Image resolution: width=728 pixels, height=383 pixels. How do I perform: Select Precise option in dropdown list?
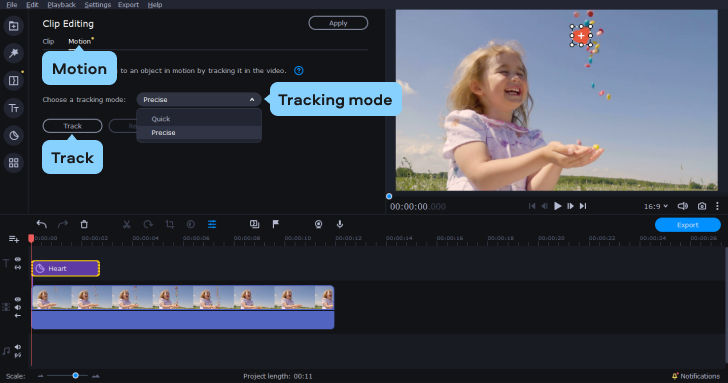199,133
